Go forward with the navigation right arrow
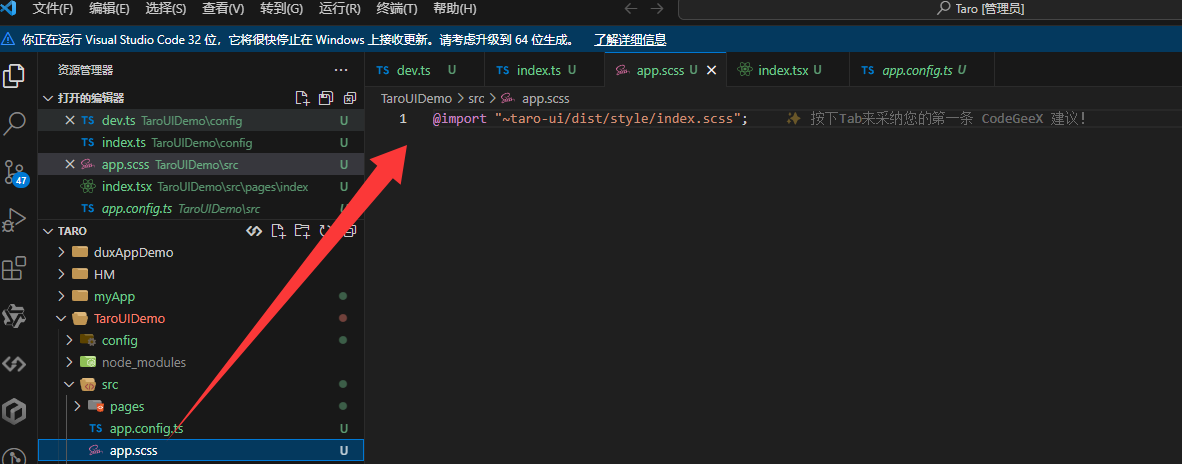Viewport: 1182px width, 464px height. coord(657,9)
